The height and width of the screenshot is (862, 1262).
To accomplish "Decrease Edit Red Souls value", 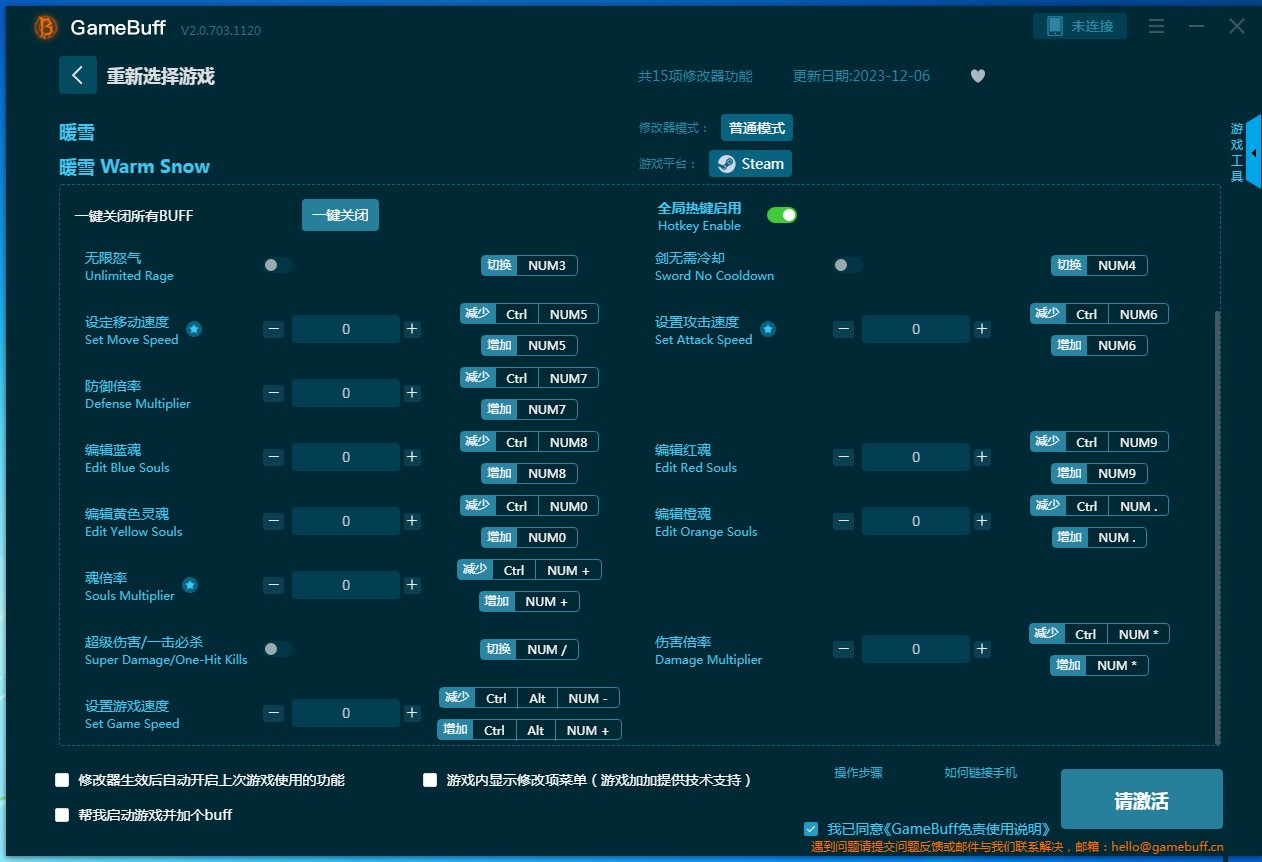I will click(x=844, y=457).
